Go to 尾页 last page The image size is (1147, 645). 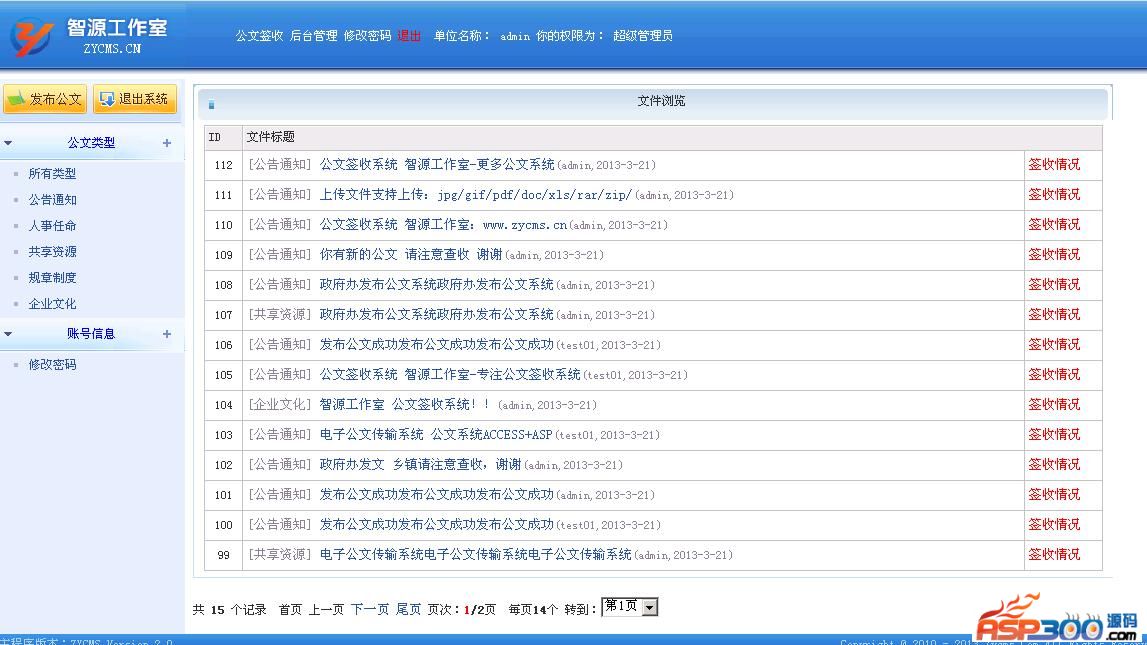408,609
